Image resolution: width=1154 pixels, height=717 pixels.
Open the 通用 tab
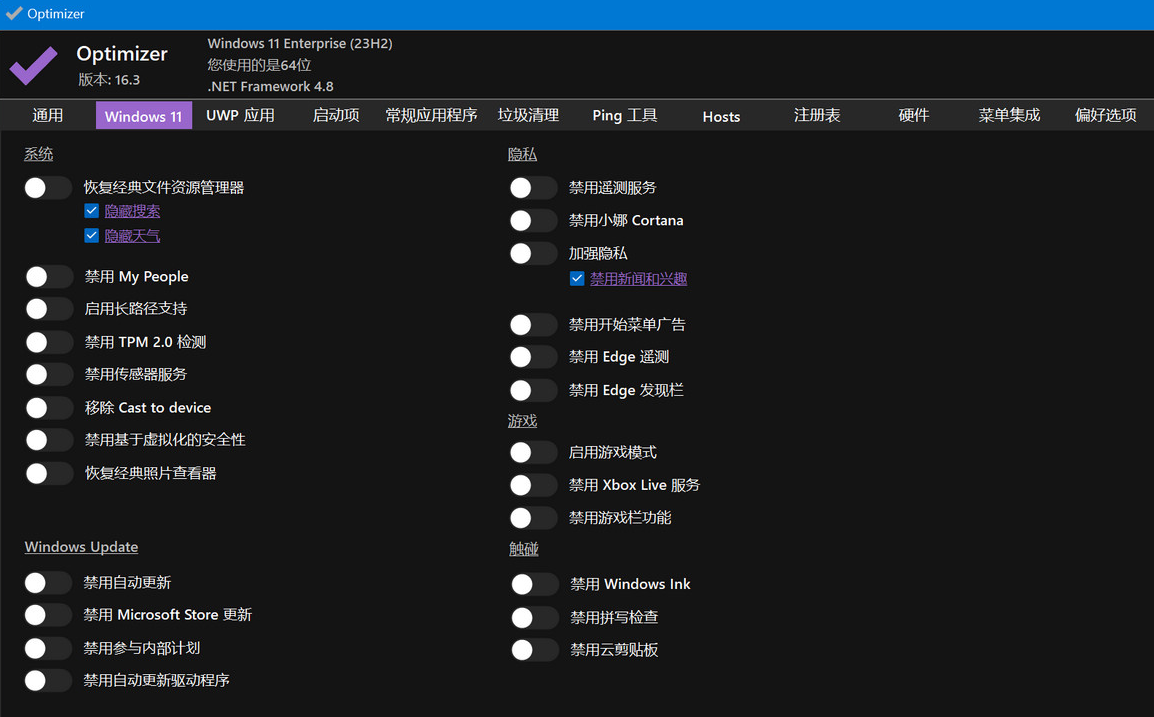pyautogui.click(x=48, y=116)
